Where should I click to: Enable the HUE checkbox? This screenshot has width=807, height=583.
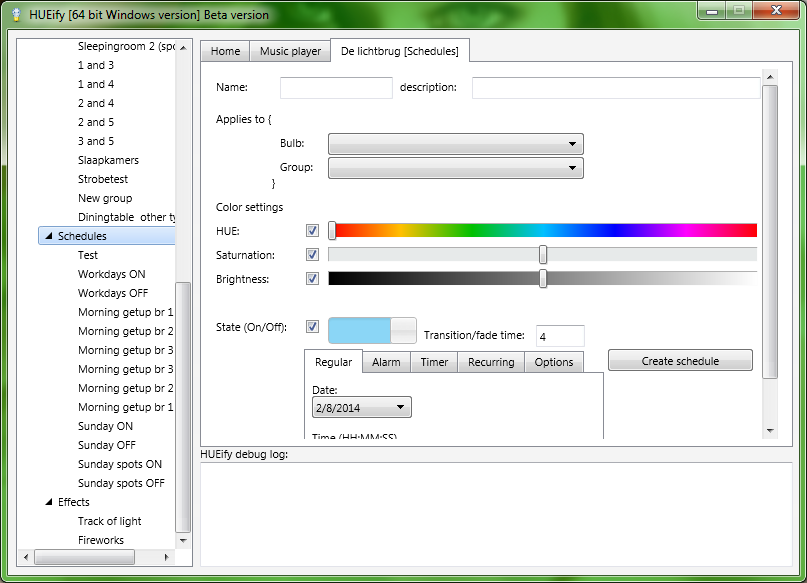point(312,231)
